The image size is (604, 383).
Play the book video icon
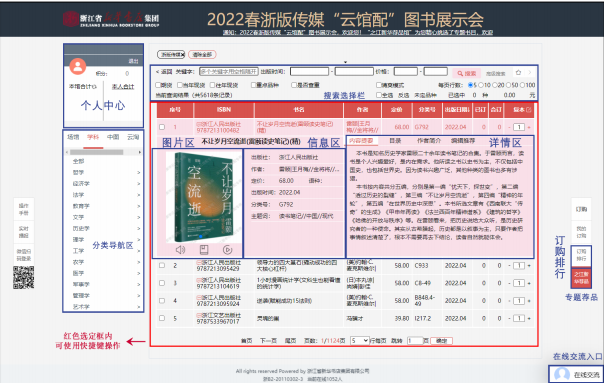point(228,250)
